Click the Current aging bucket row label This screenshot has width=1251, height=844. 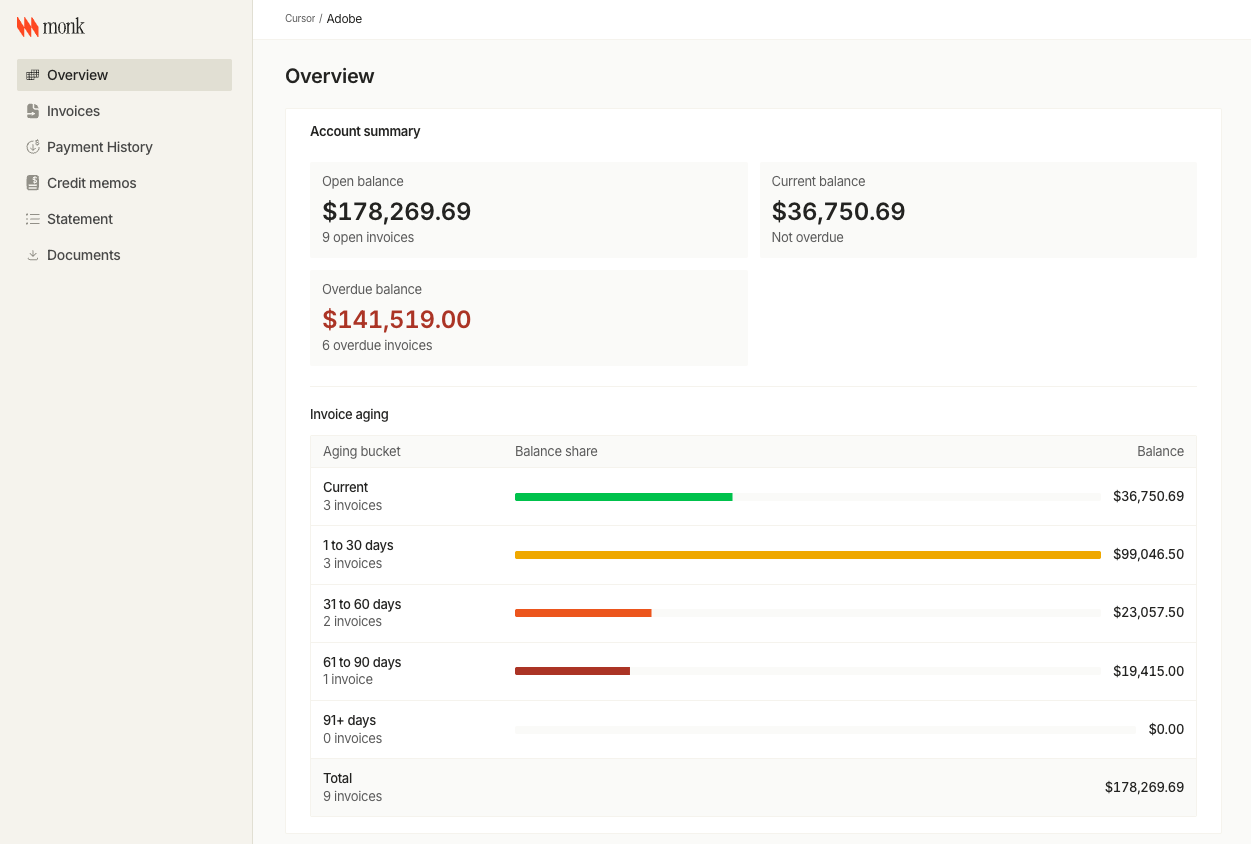[x=346, y=488]
